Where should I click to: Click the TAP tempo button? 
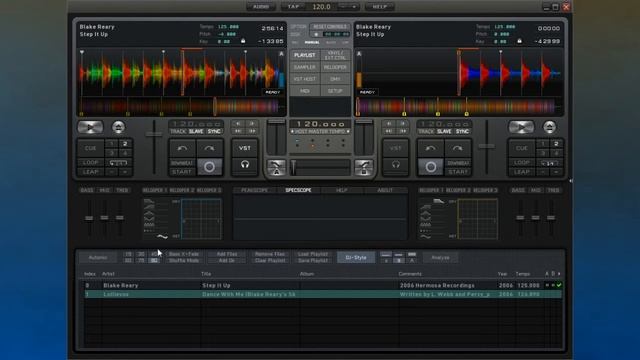[x=293, y=7]
